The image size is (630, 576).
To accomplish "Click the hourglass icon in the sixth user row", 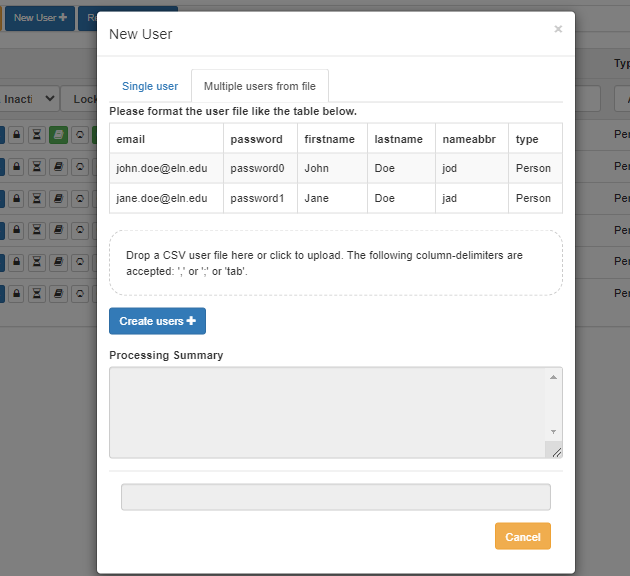I will point(37,294).
